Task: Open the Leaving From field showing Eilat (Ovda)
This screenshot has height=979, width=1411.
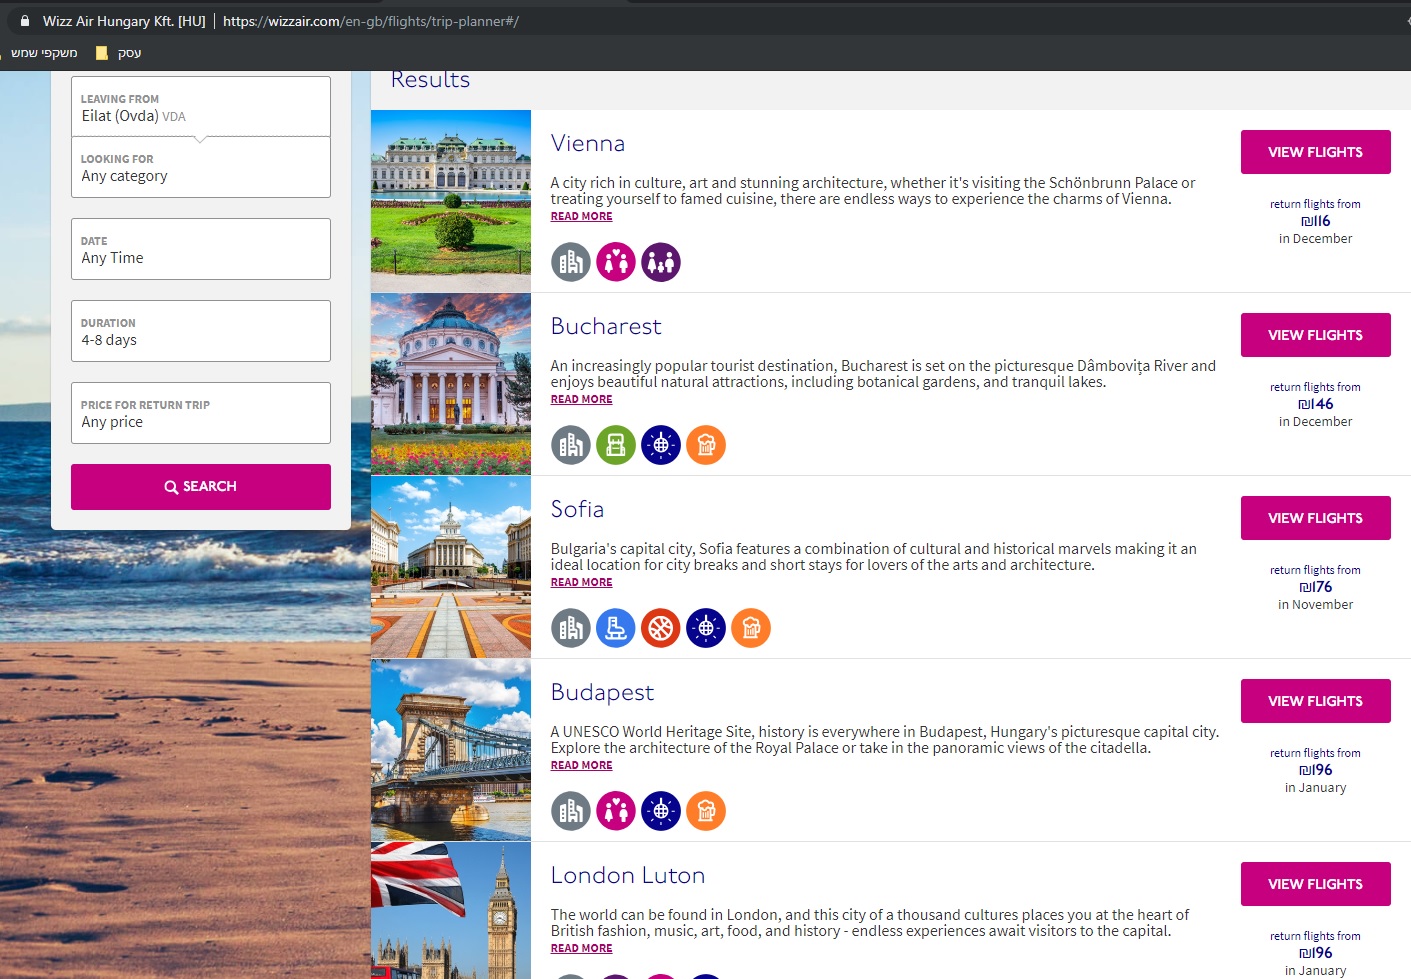Action: [201, 107]
